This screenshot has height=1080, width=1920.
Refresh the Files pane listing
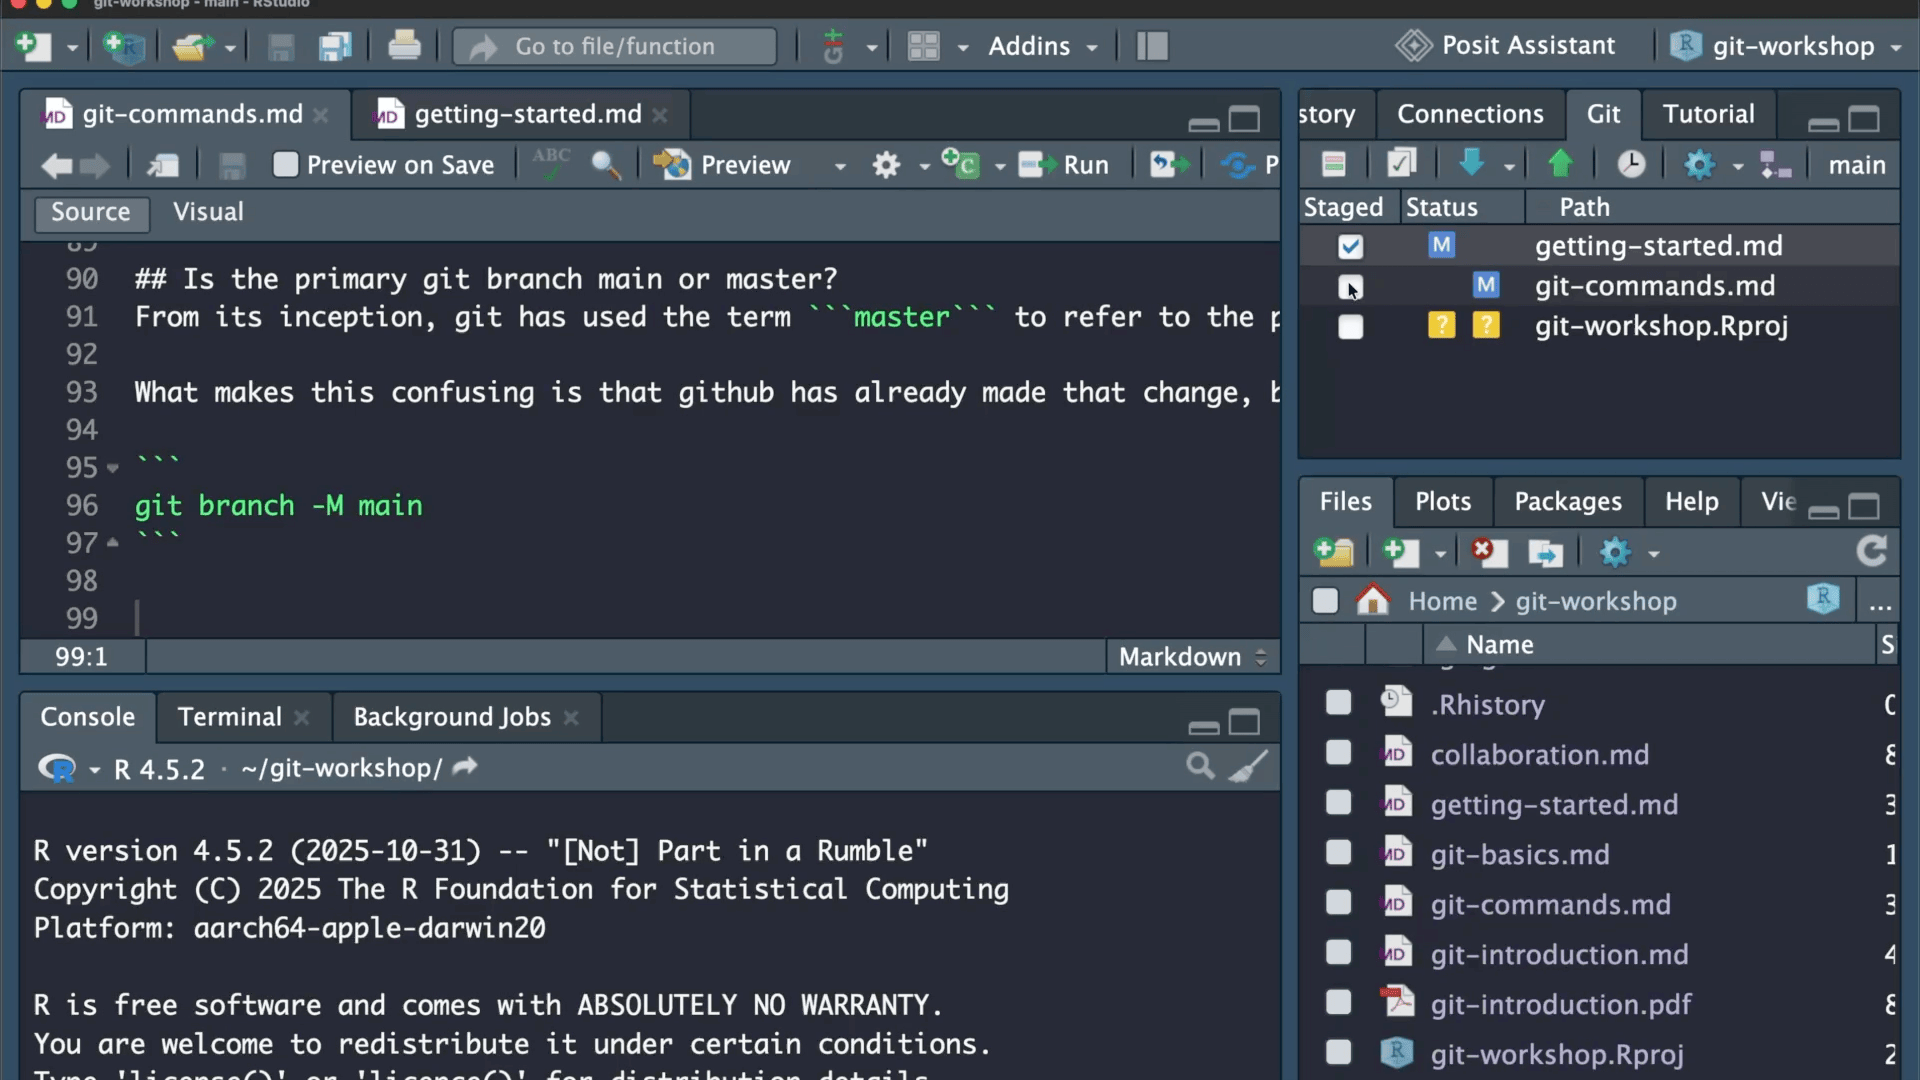(1872, 551)
